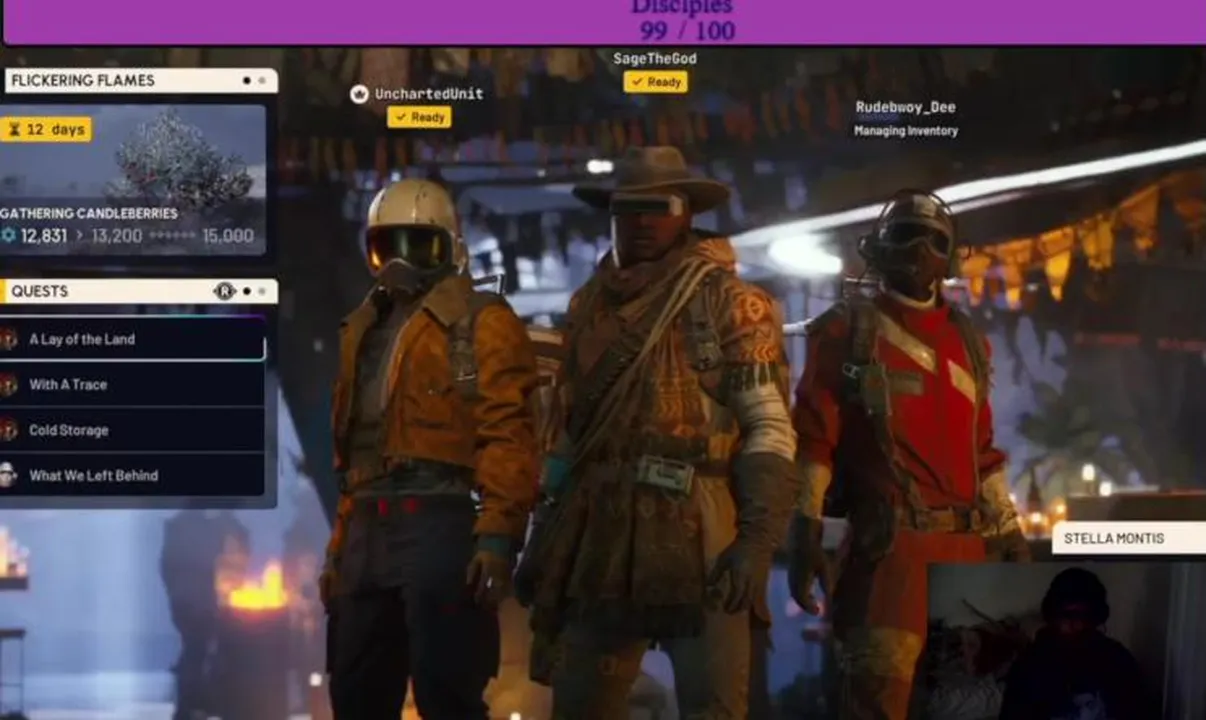The image size is (1206, 720).
Task: Click the crown leader icon beside UnchartedUnit
Action: (x=359, y=94)
